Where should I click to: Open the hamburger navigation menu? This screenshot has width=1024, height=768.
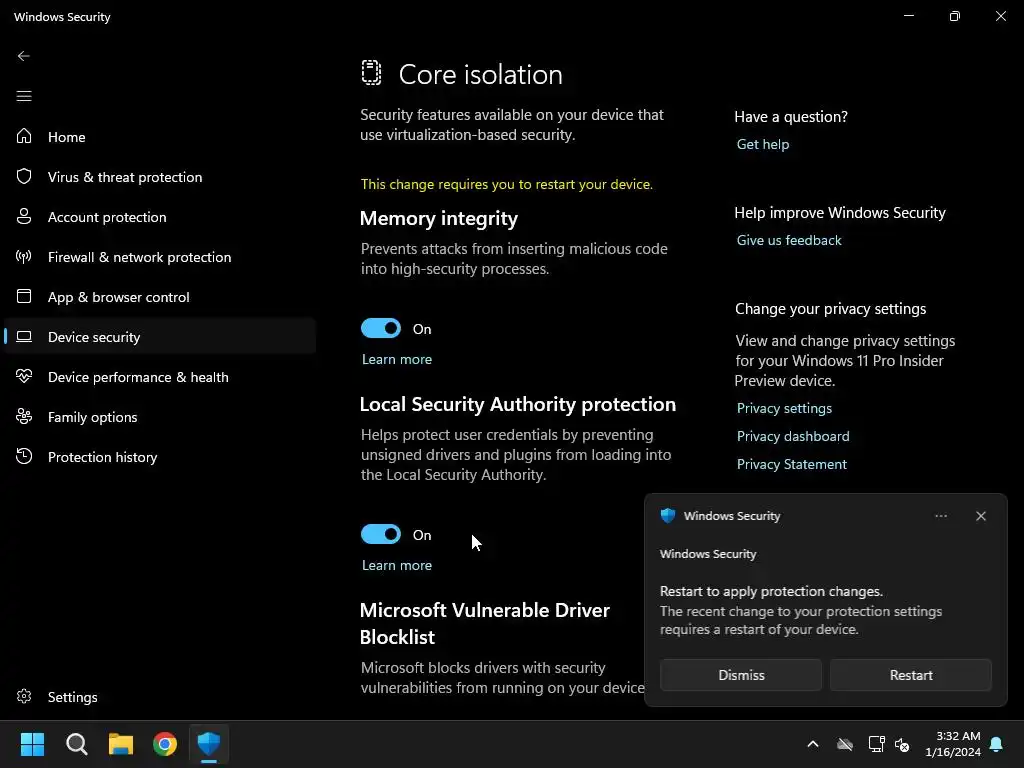[24, 96]
